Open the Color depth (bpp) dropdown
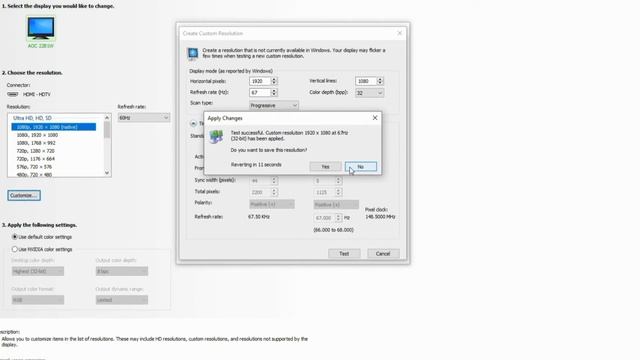This screenshot has height=360, width=640. (369, 93)
